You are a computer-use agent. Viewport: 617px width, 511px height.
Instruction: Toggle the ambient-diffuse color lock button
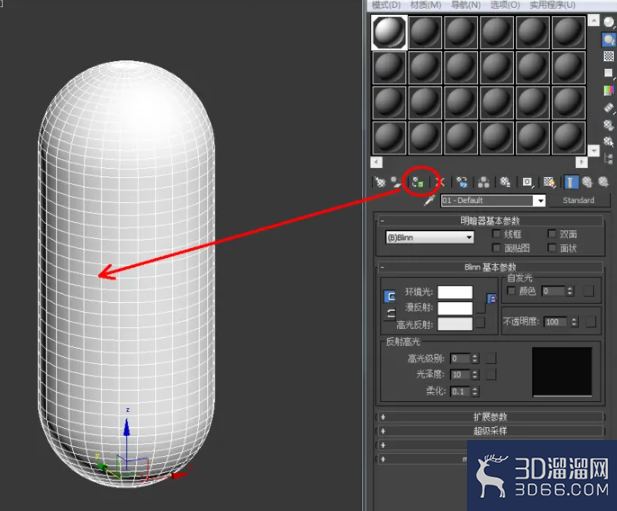(389, 296)
